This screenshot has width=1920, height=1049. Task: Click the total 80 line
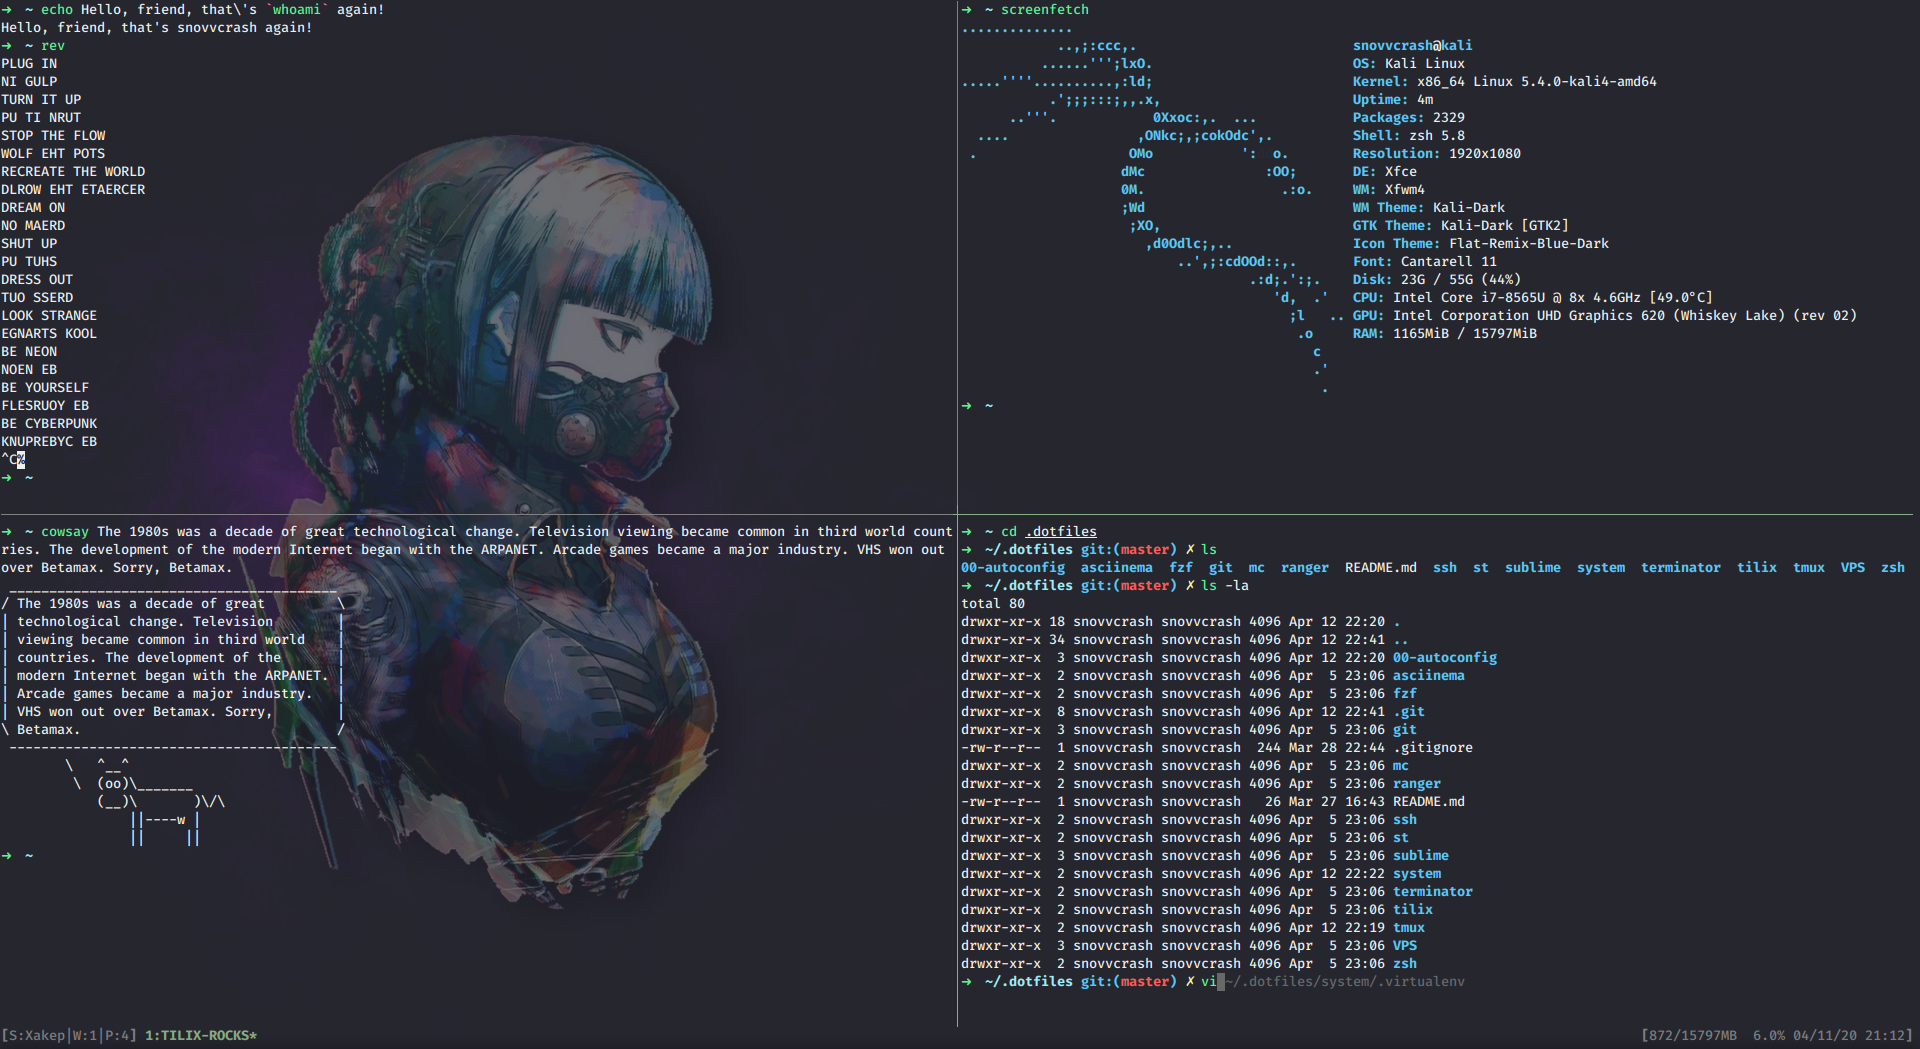point(993,603)
